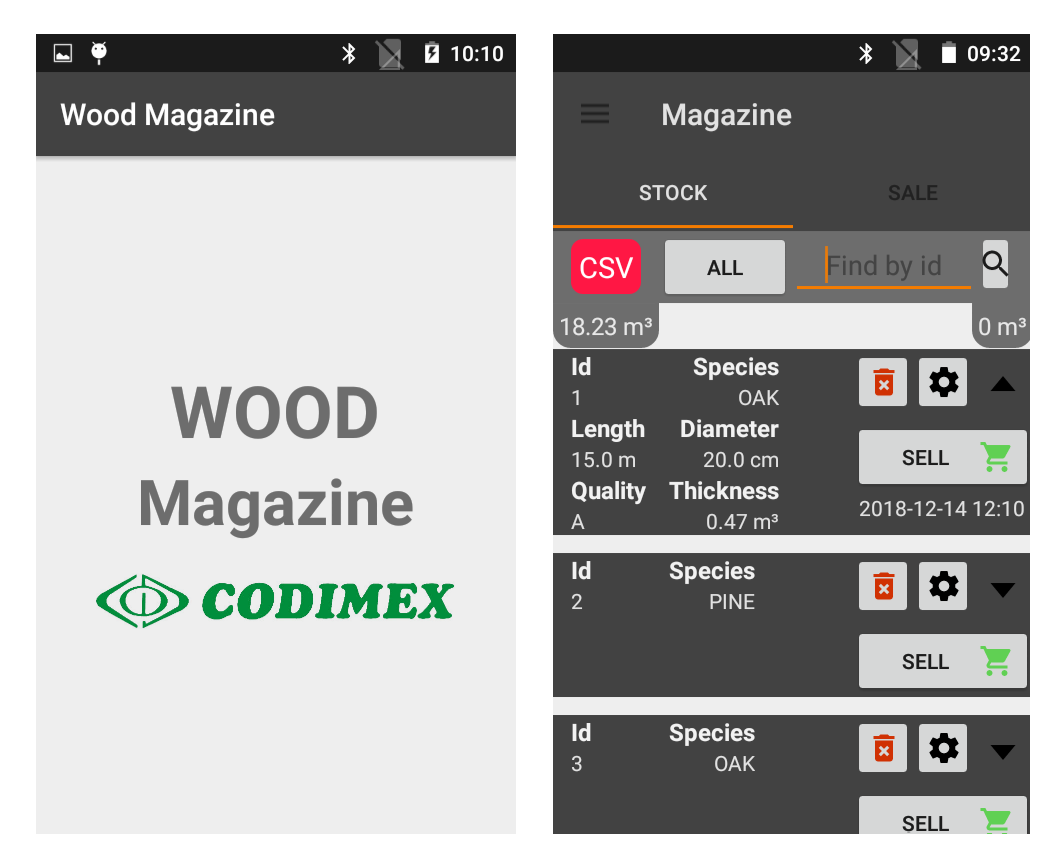The width and height of the screenshot is (1064, 866).
Task: Tap the magnifier search icon
Action: [995, 264]
